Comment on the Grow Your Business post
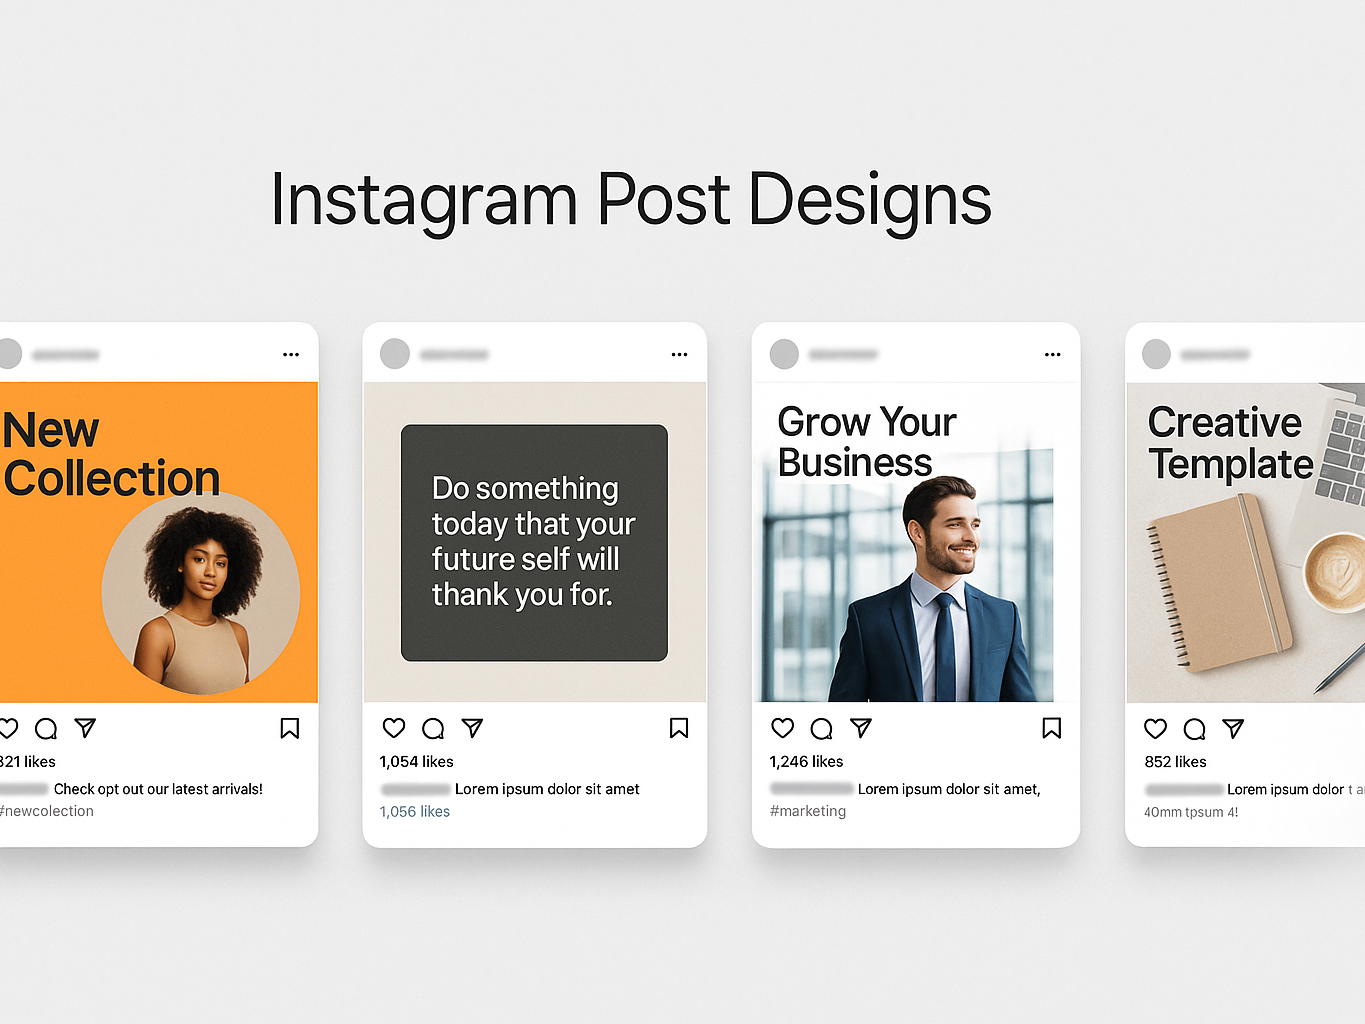Image resolution: width=1365 pixels, height=1024 pixels. click(x=822, y=728)
